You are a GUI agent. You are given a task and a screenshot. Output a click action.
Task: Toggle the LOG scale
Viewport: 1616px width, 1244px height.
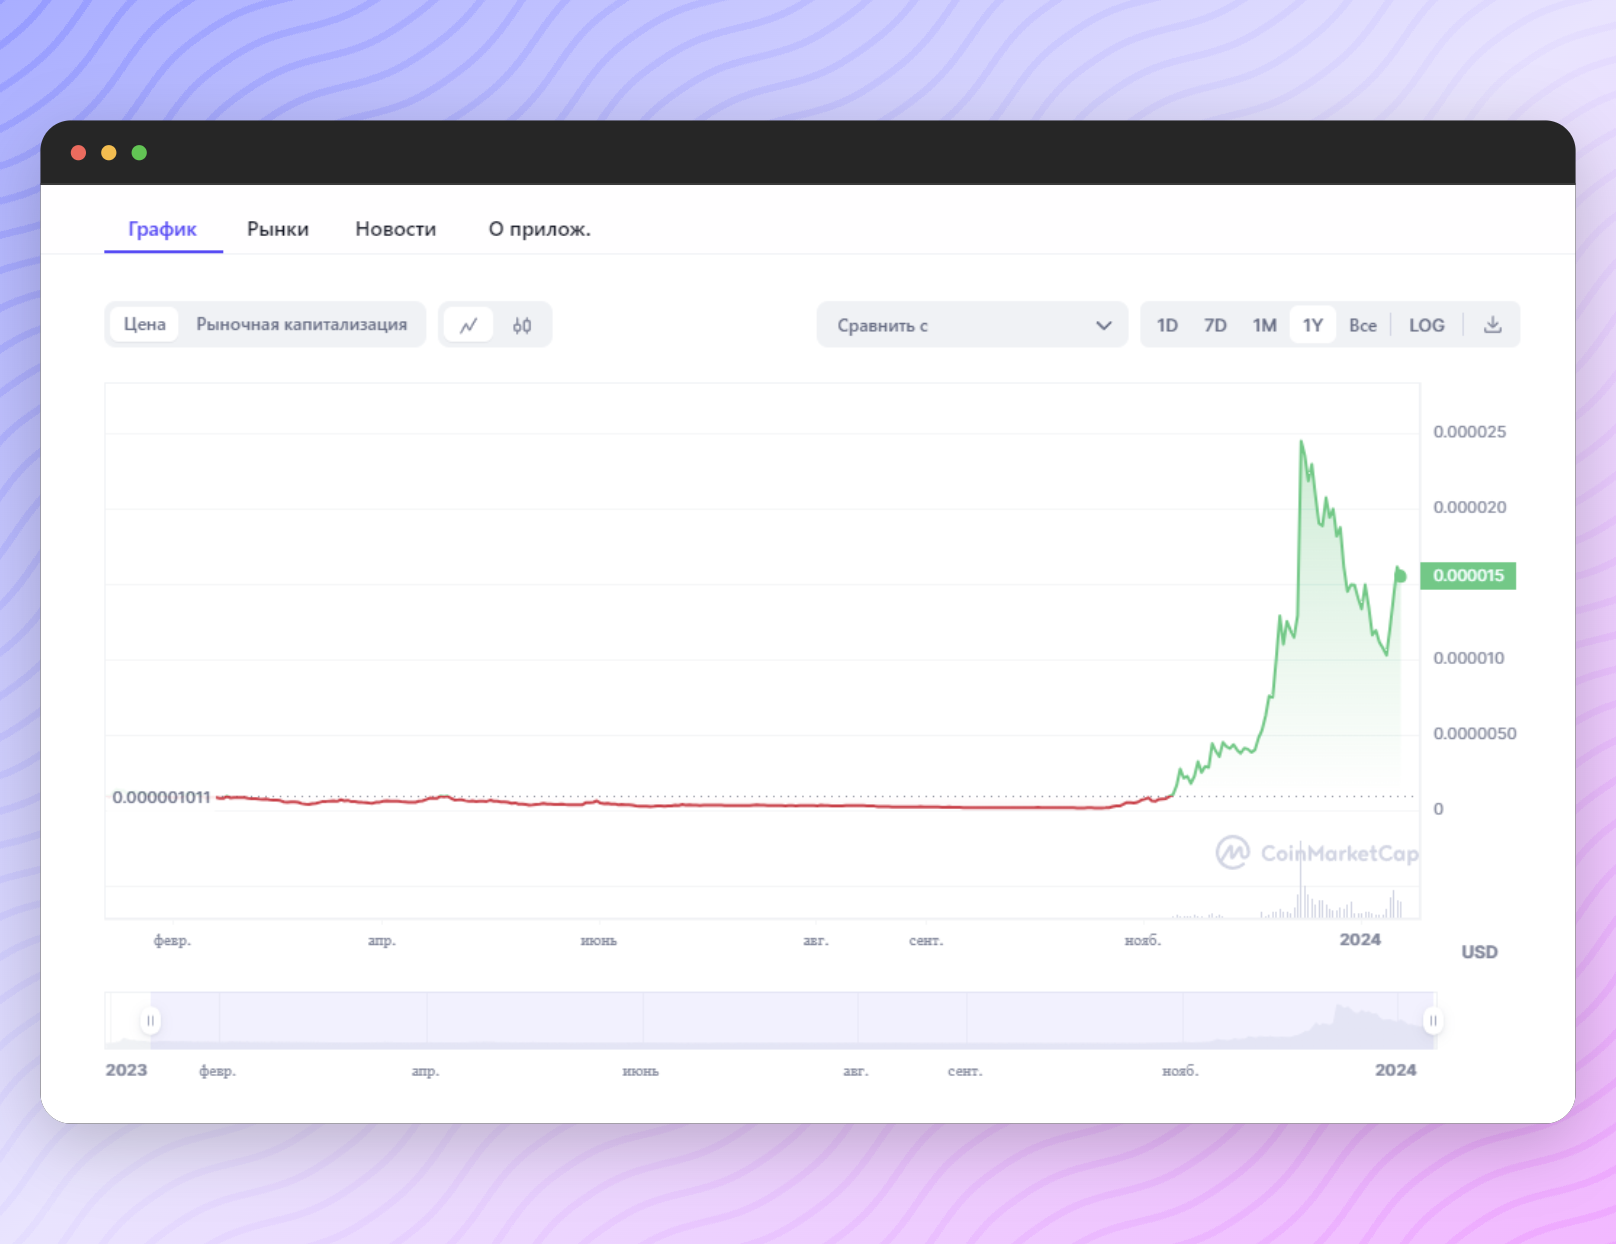1427,325
